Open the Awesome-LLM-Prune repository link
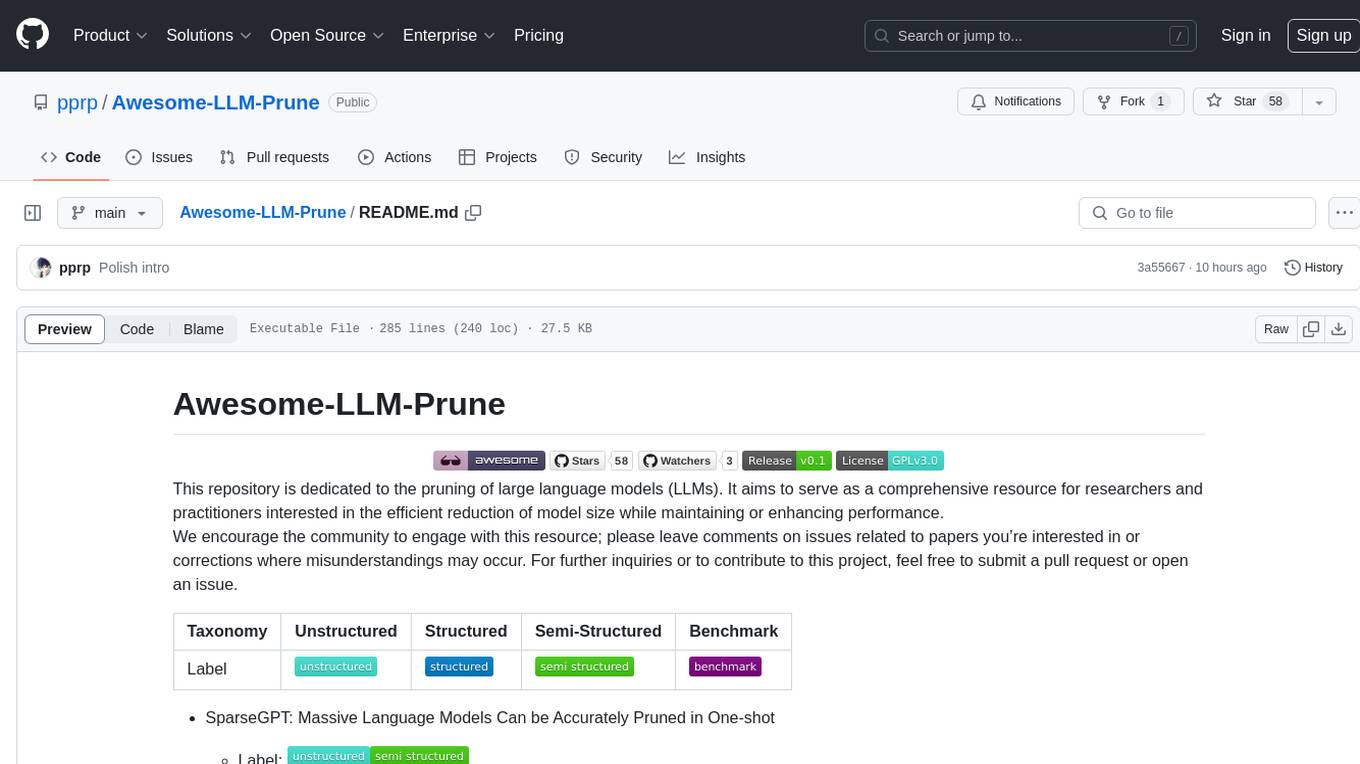 pyautogui.click(x=216, y=102)
